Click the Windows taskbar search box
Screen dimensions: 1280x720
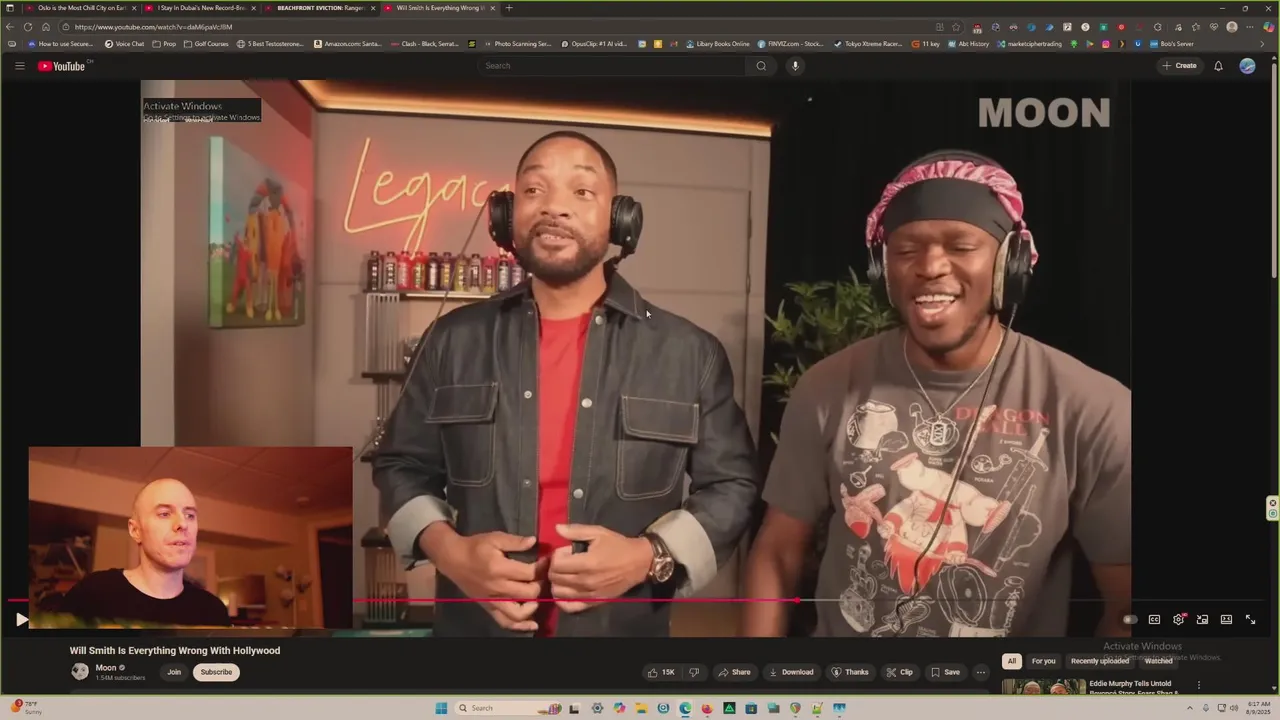pos(506,709)
